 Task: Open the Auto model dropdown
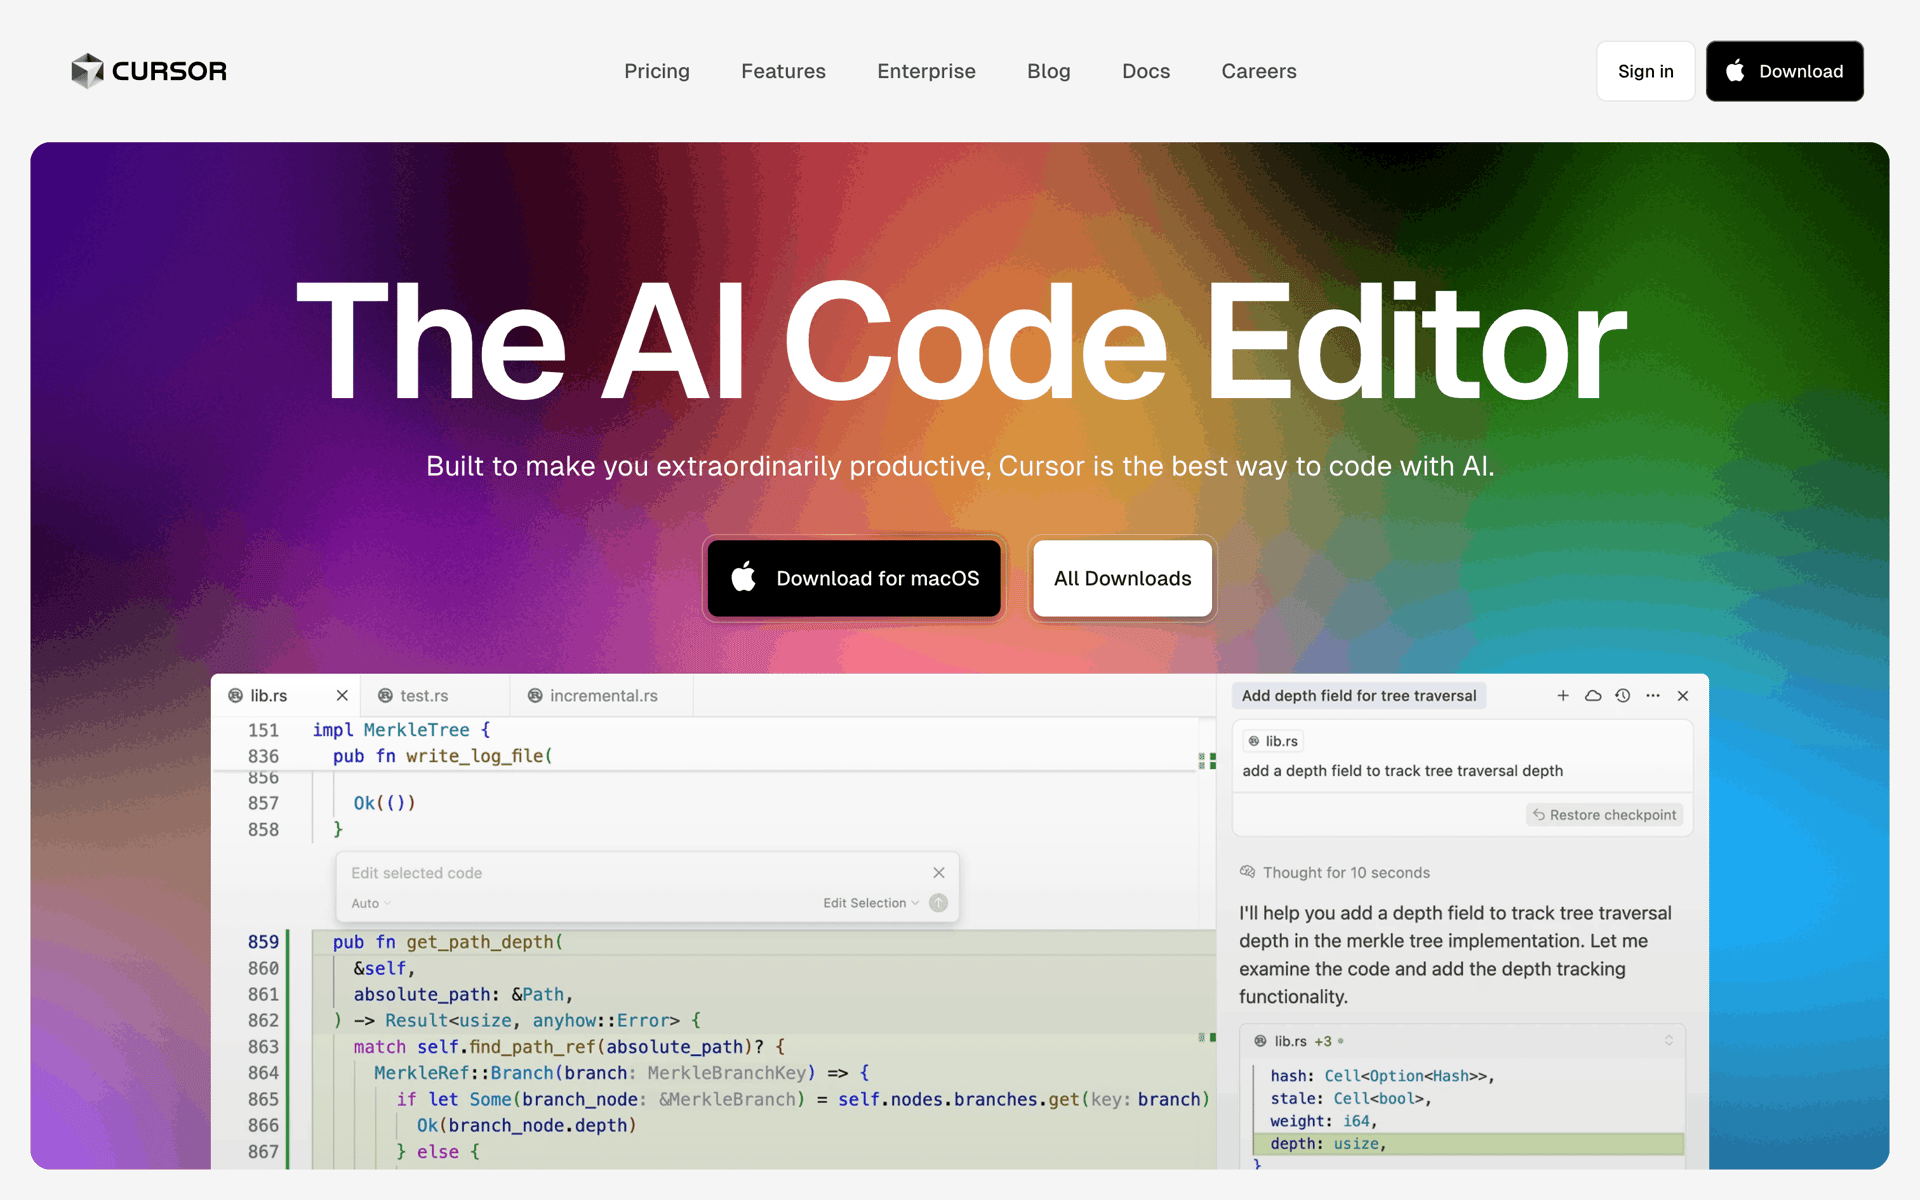tap(371, 903)
